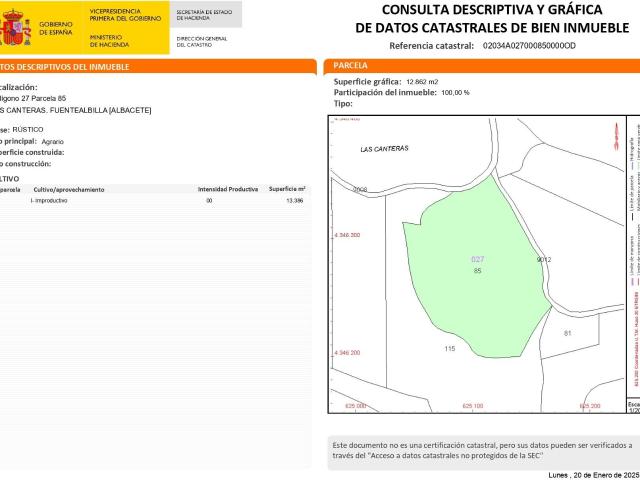Screen dimensions: 640x480
Task: Click MINISTERIO DE HACIENDA text
Action: (109, 41)
